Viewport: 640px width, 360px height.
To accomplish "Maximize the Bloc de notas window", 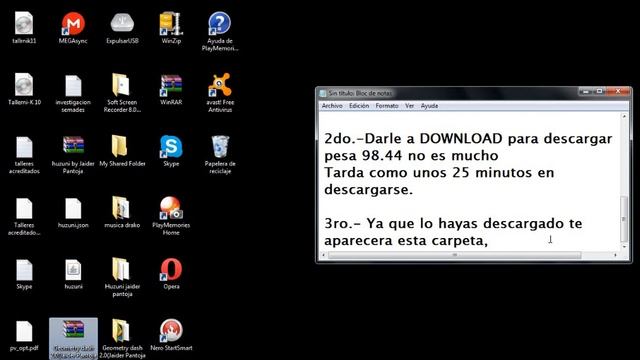I will 599,91.
